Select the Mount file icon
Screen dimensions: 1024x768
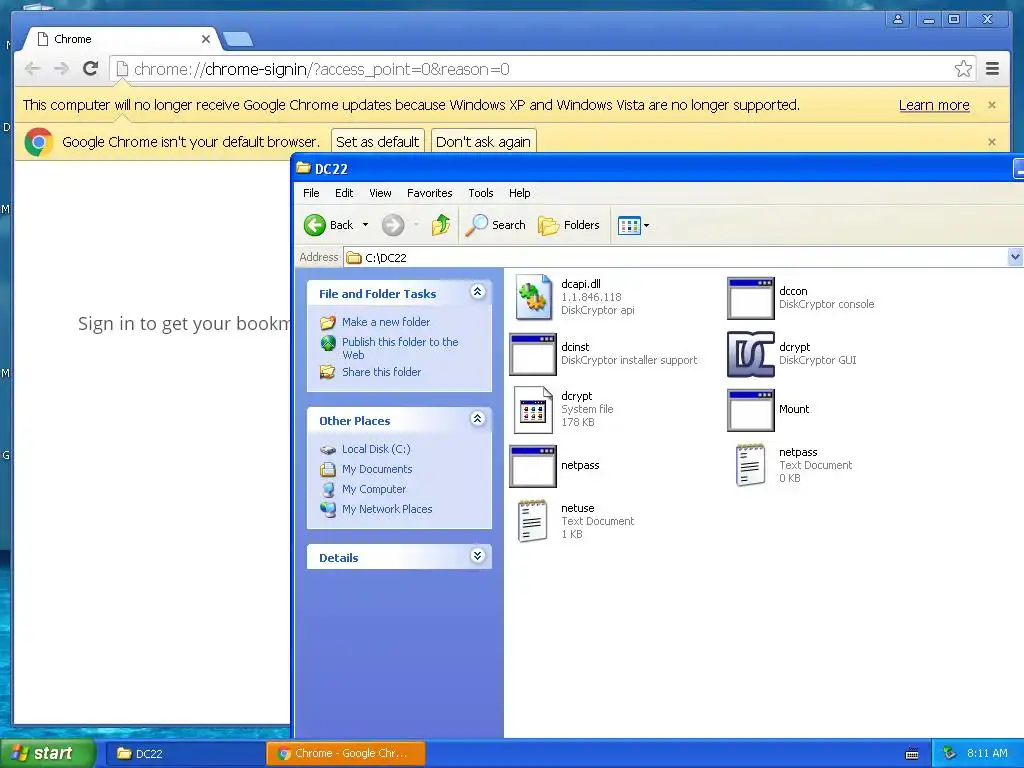750,410
